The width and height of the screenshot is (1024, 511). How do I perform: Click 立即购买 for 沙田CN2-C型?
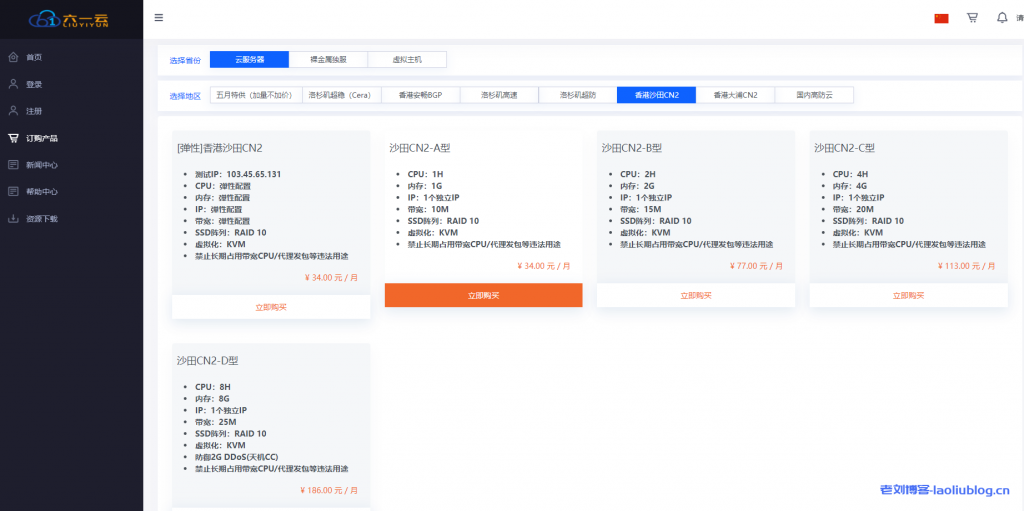pos(908,295)
